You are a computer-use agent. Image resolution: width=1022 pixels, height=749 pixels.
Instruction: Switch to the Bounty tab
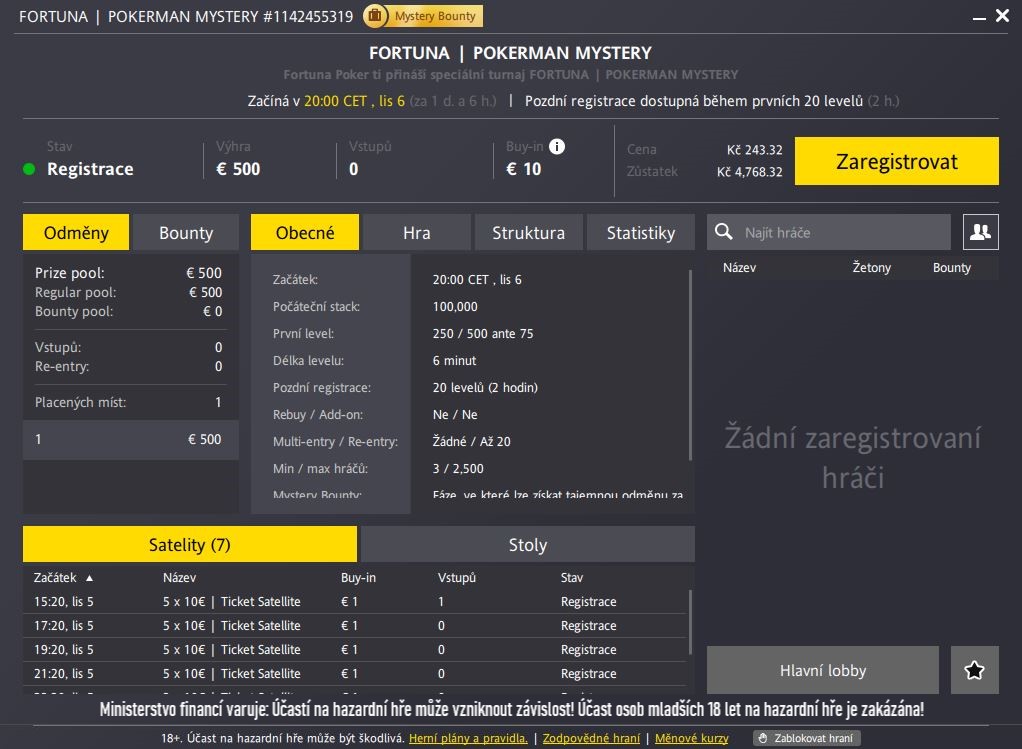tap(186, 233)
